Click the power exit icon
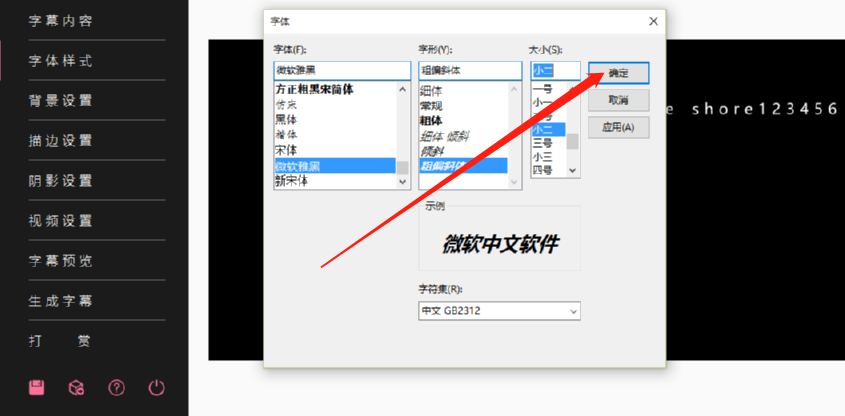This screenshot has height=416, width=845. click(x=156, y=387)
